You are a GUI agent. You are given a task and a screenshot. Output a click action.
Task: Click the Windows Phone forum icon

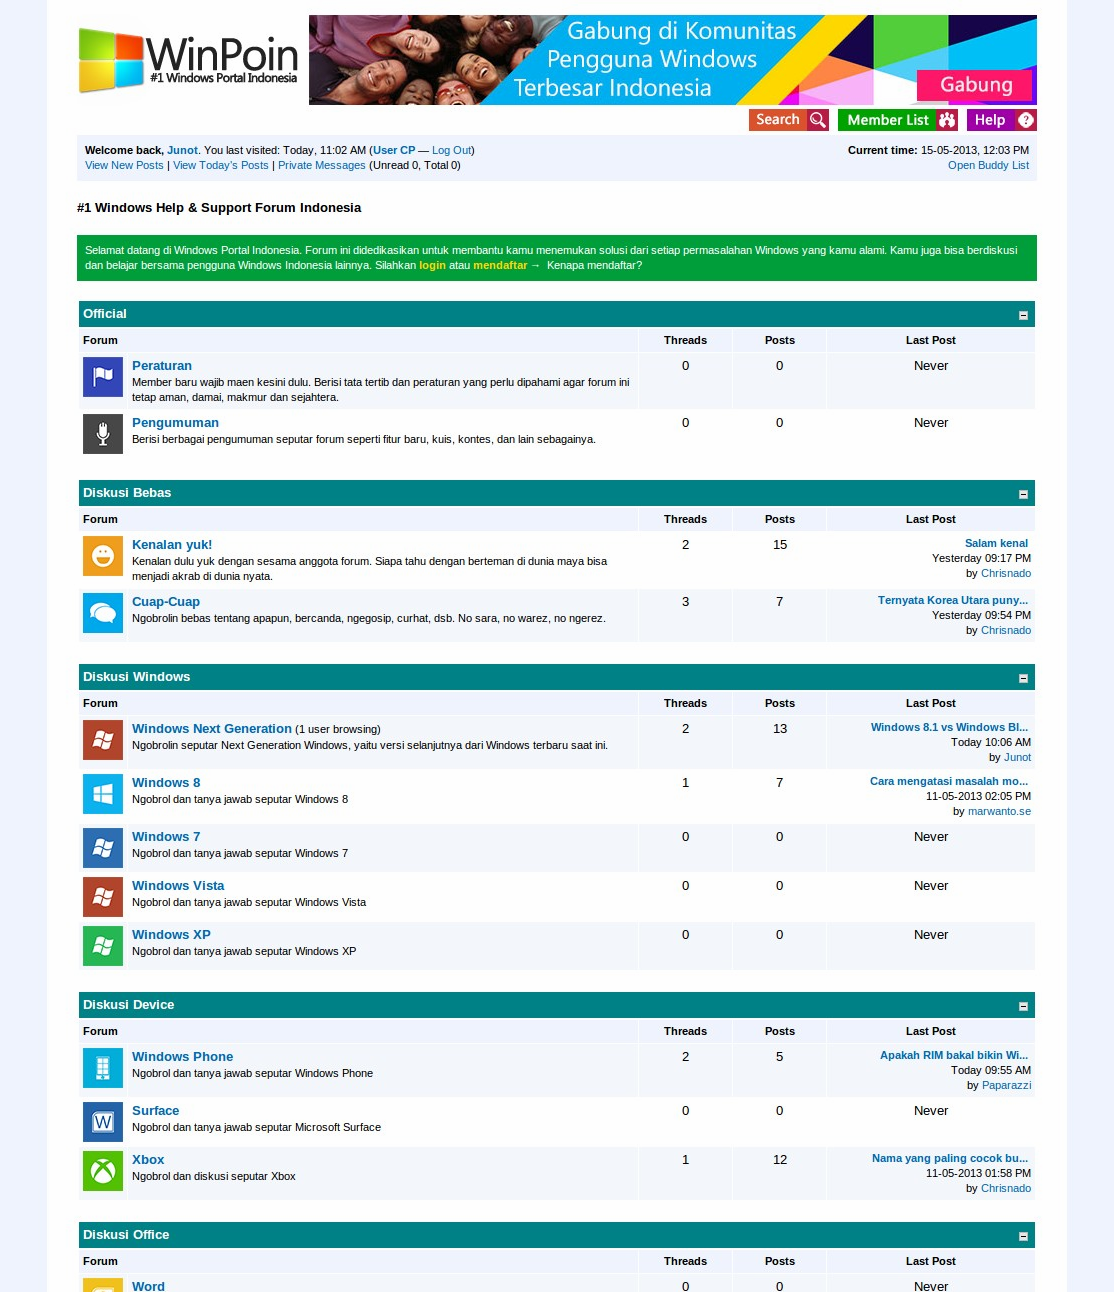103,1068
